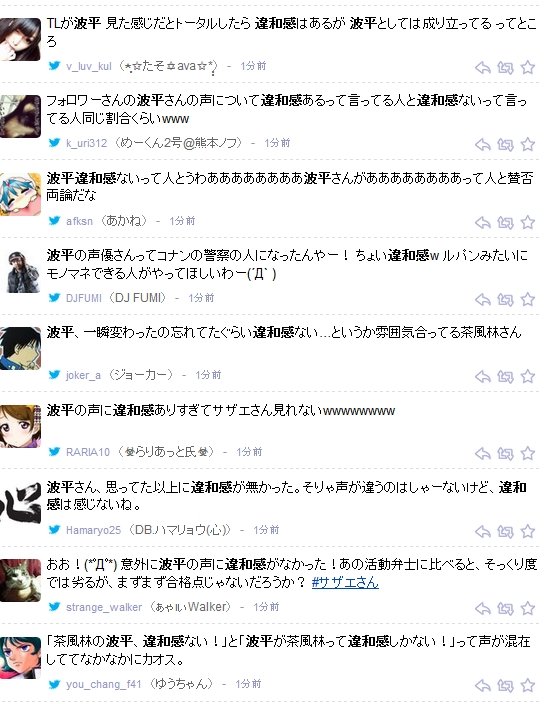Favorite DJFUMI's tweet with the star
Viewport: 545px width, 704px height.
[x=527, y=300]
